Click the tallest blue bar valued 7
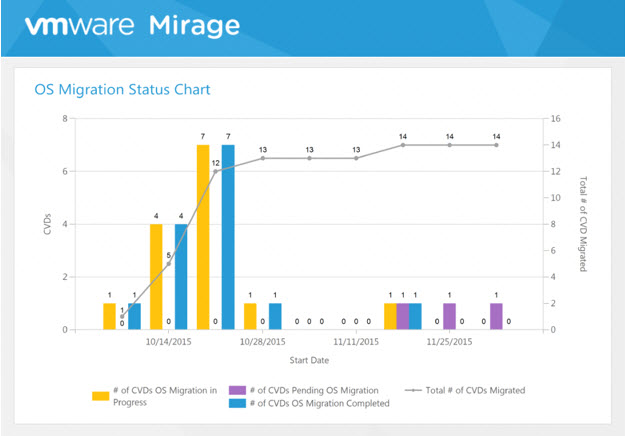 pyautogui.click(x=228, y=237)
